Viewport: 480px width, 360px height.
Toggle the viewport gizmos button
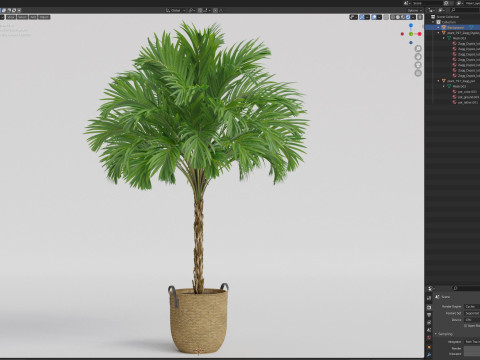point(362,17)
